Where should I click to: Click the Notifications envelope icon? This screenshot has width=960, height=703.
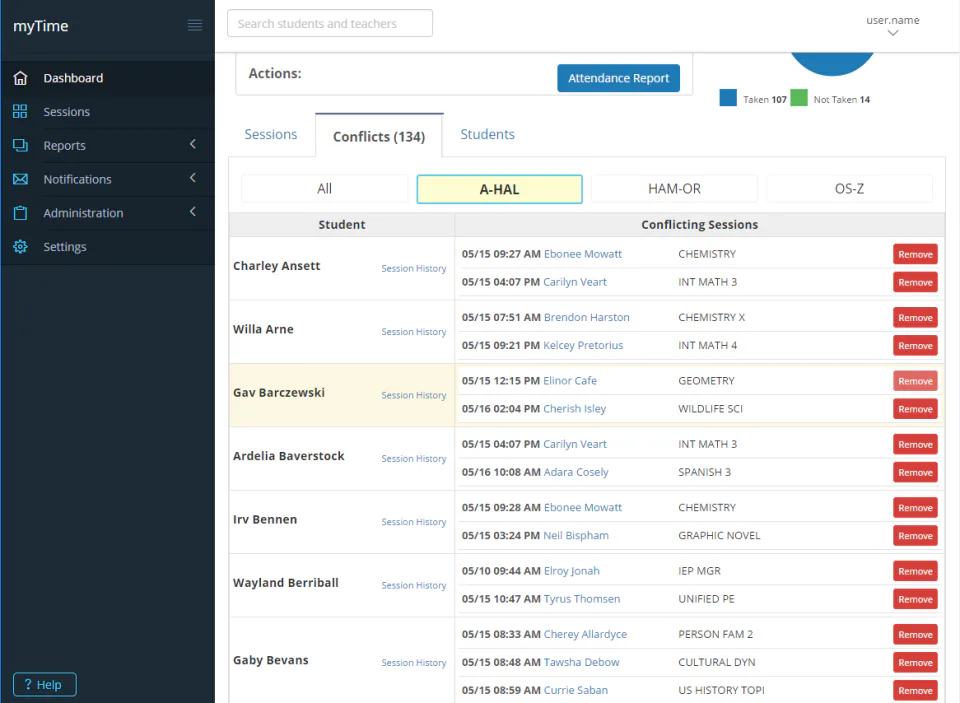20,179
